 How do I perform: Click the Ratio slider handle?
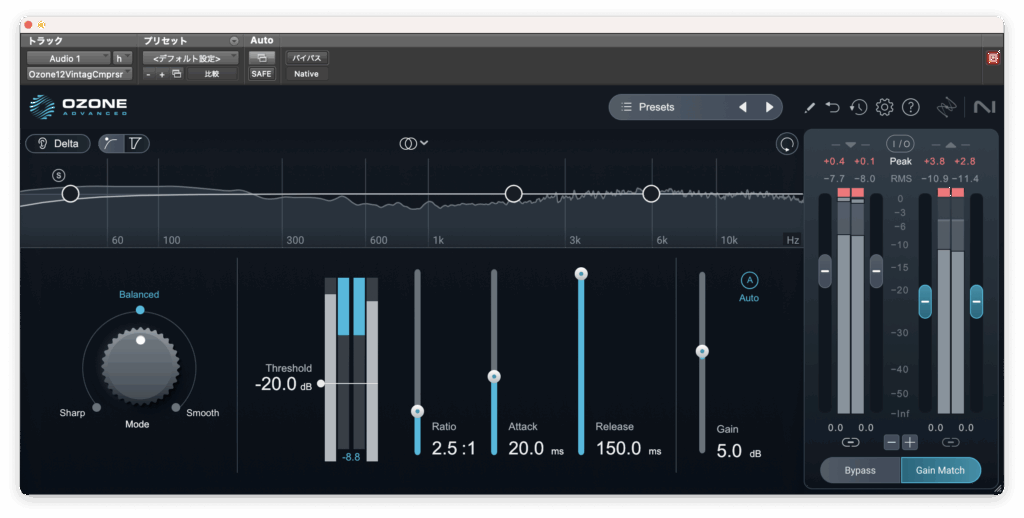click(x=418, y=411)
